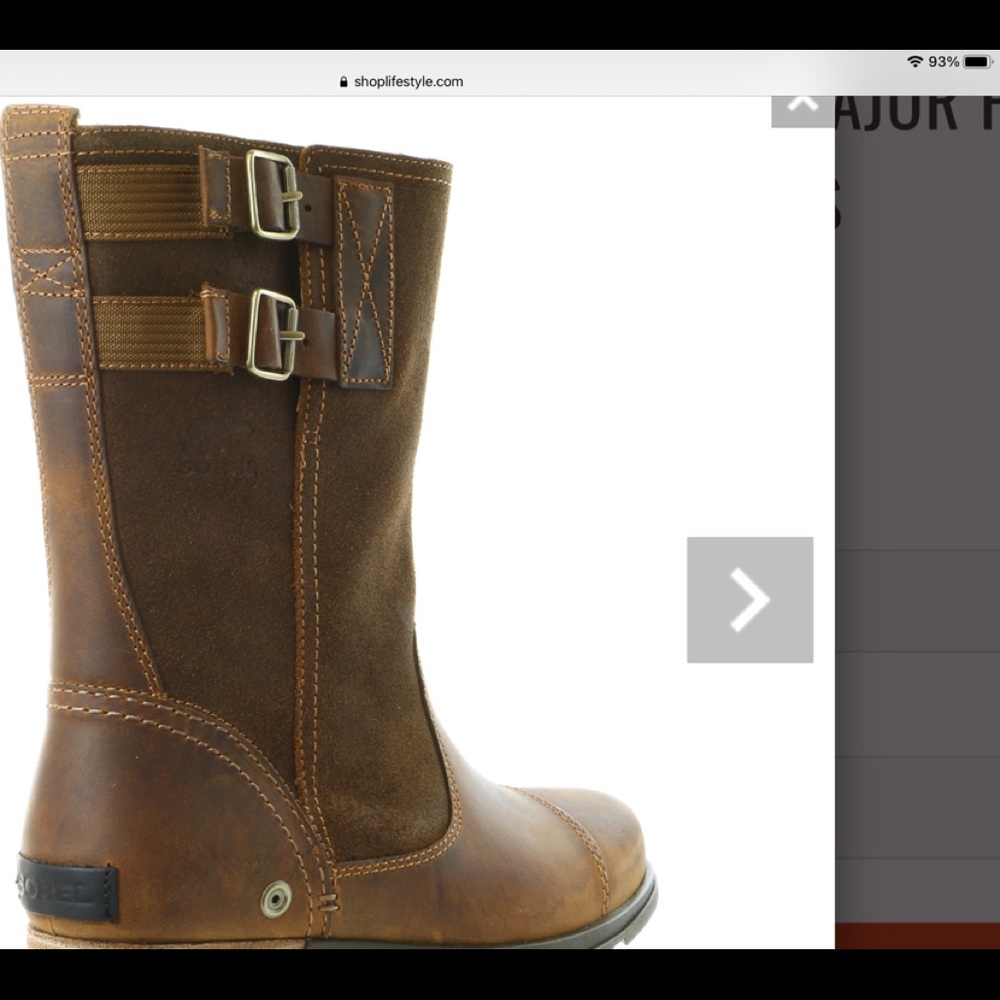Tap the battery indicator icon
Screen dimensions: 1000x1000
click(978, 62)
